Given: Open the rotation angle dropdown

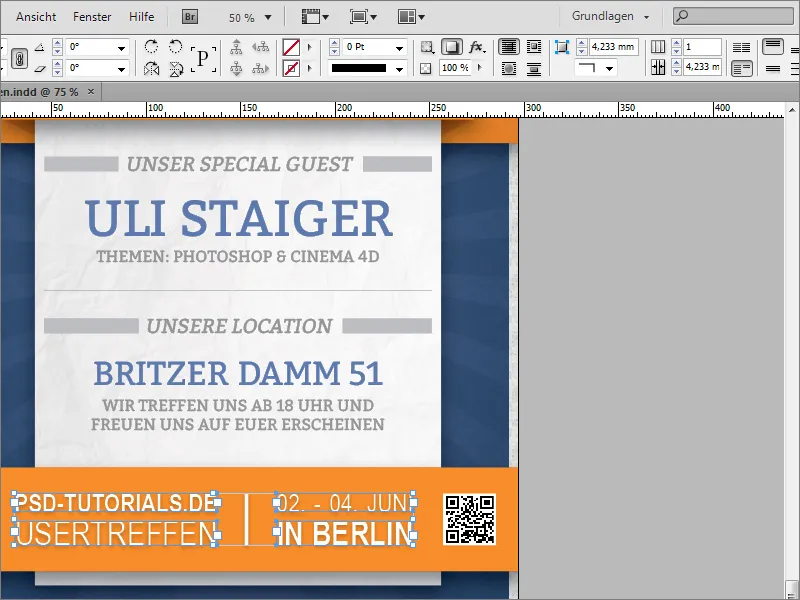Looking at the screenshot, I should 121,48.
